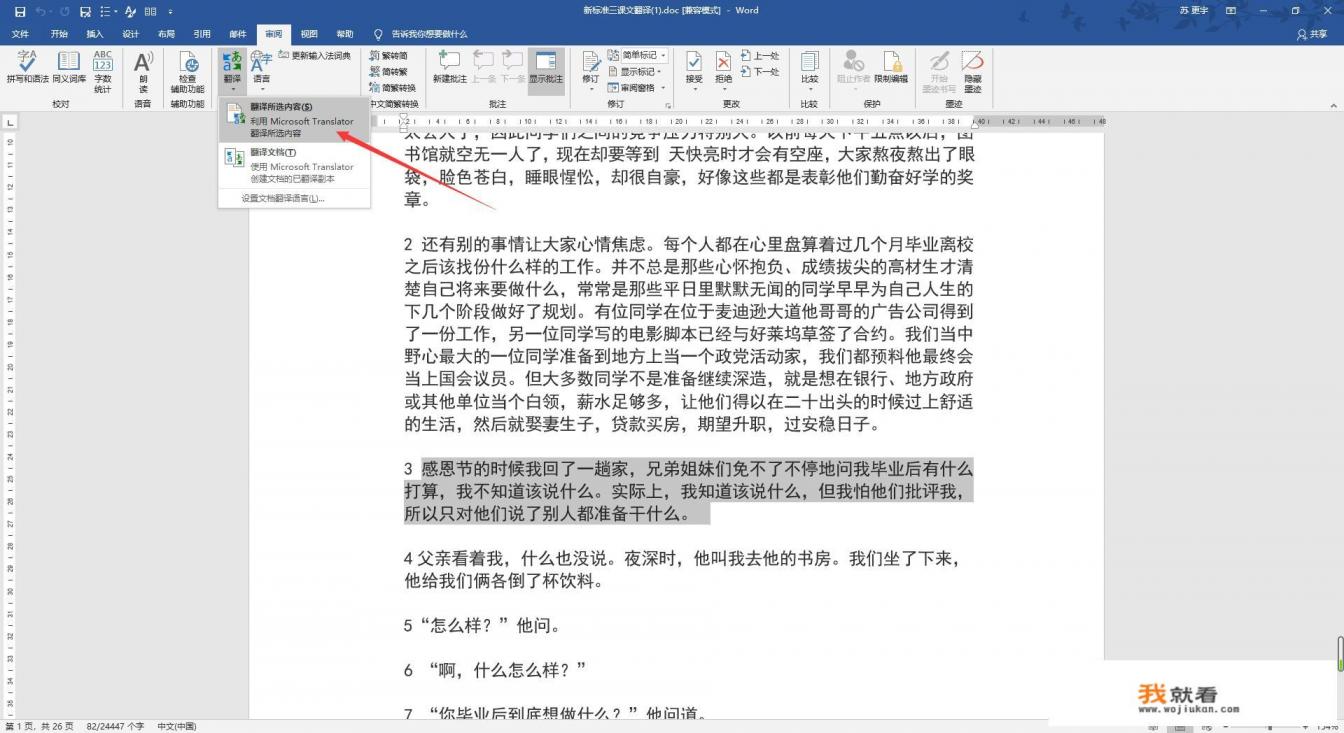1344x733 pixels.
Task: Open Restrict Editing (限制编辑)
Action: 891,68
